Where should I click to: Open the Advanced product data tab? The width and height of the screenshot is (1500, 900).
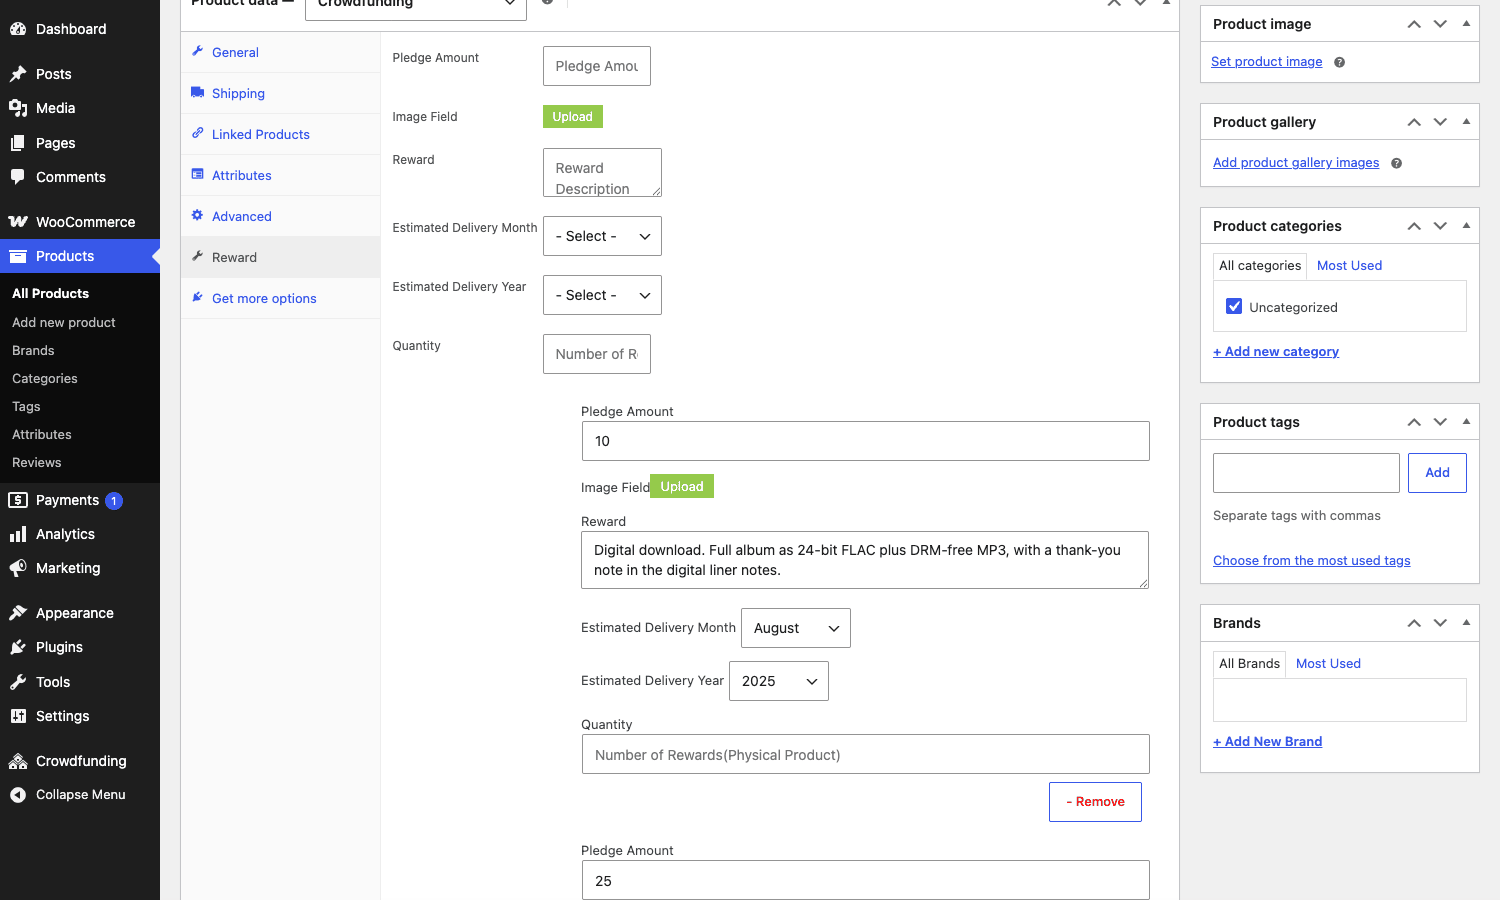[x=280, y=216]
